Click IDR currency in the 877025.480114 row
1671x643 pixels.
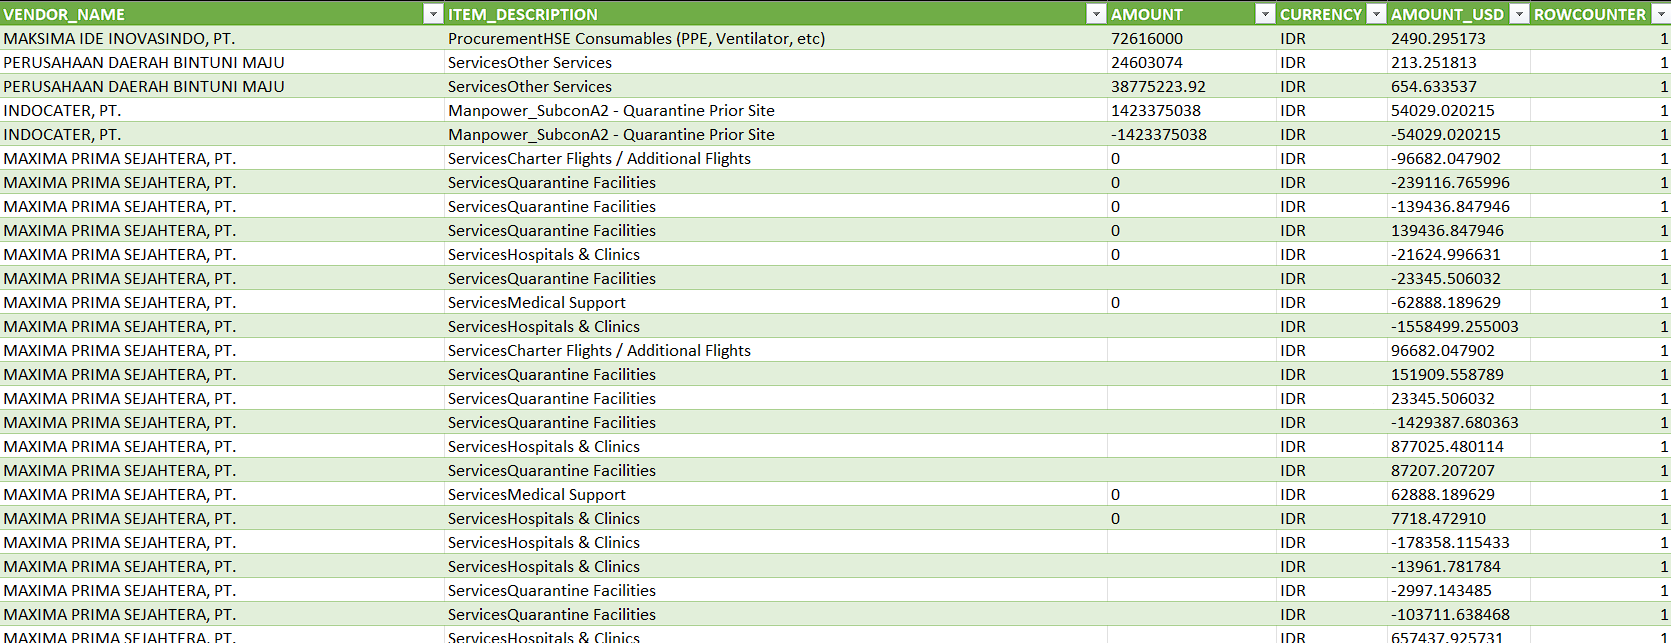click(1332, 446)
